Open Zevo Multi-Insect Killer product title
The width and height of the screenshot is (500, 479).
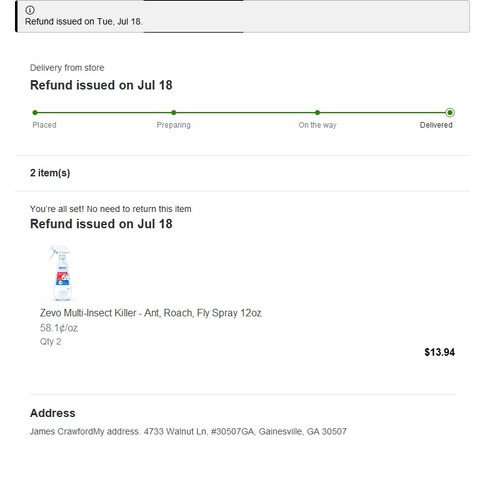(151, 313)
